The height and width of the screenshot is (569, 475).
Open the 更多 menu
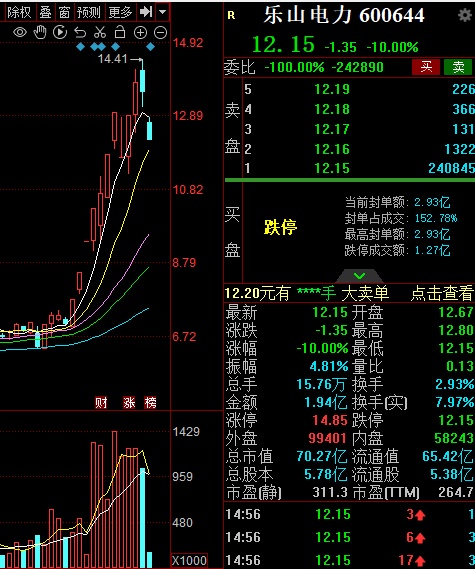pyautogui.click(x=120, y=12)
